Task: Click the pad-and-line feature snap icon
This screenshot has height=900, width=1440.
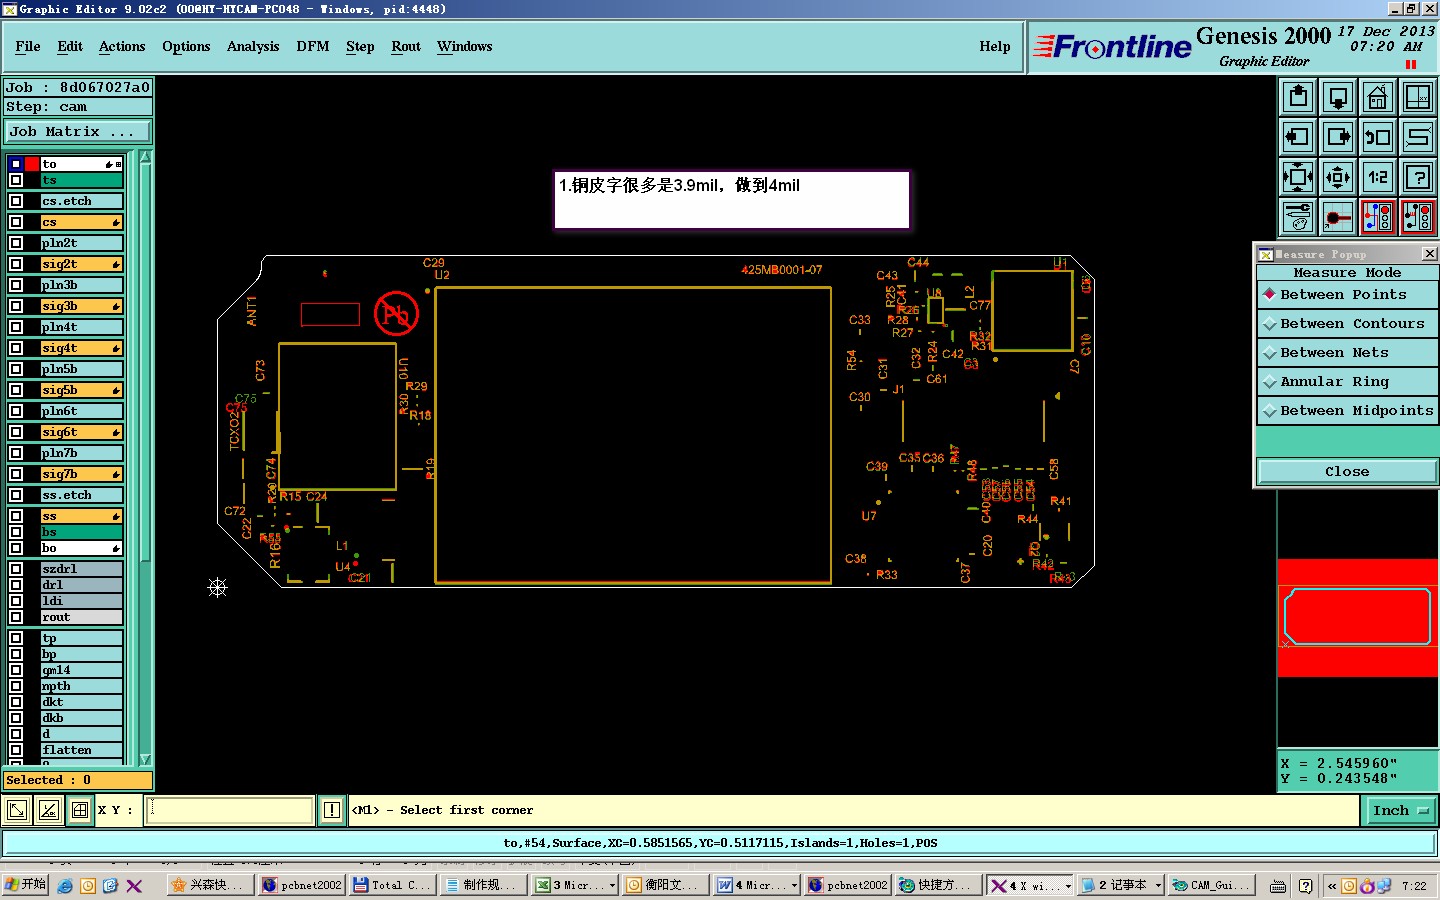Action: pos(1338,217)
